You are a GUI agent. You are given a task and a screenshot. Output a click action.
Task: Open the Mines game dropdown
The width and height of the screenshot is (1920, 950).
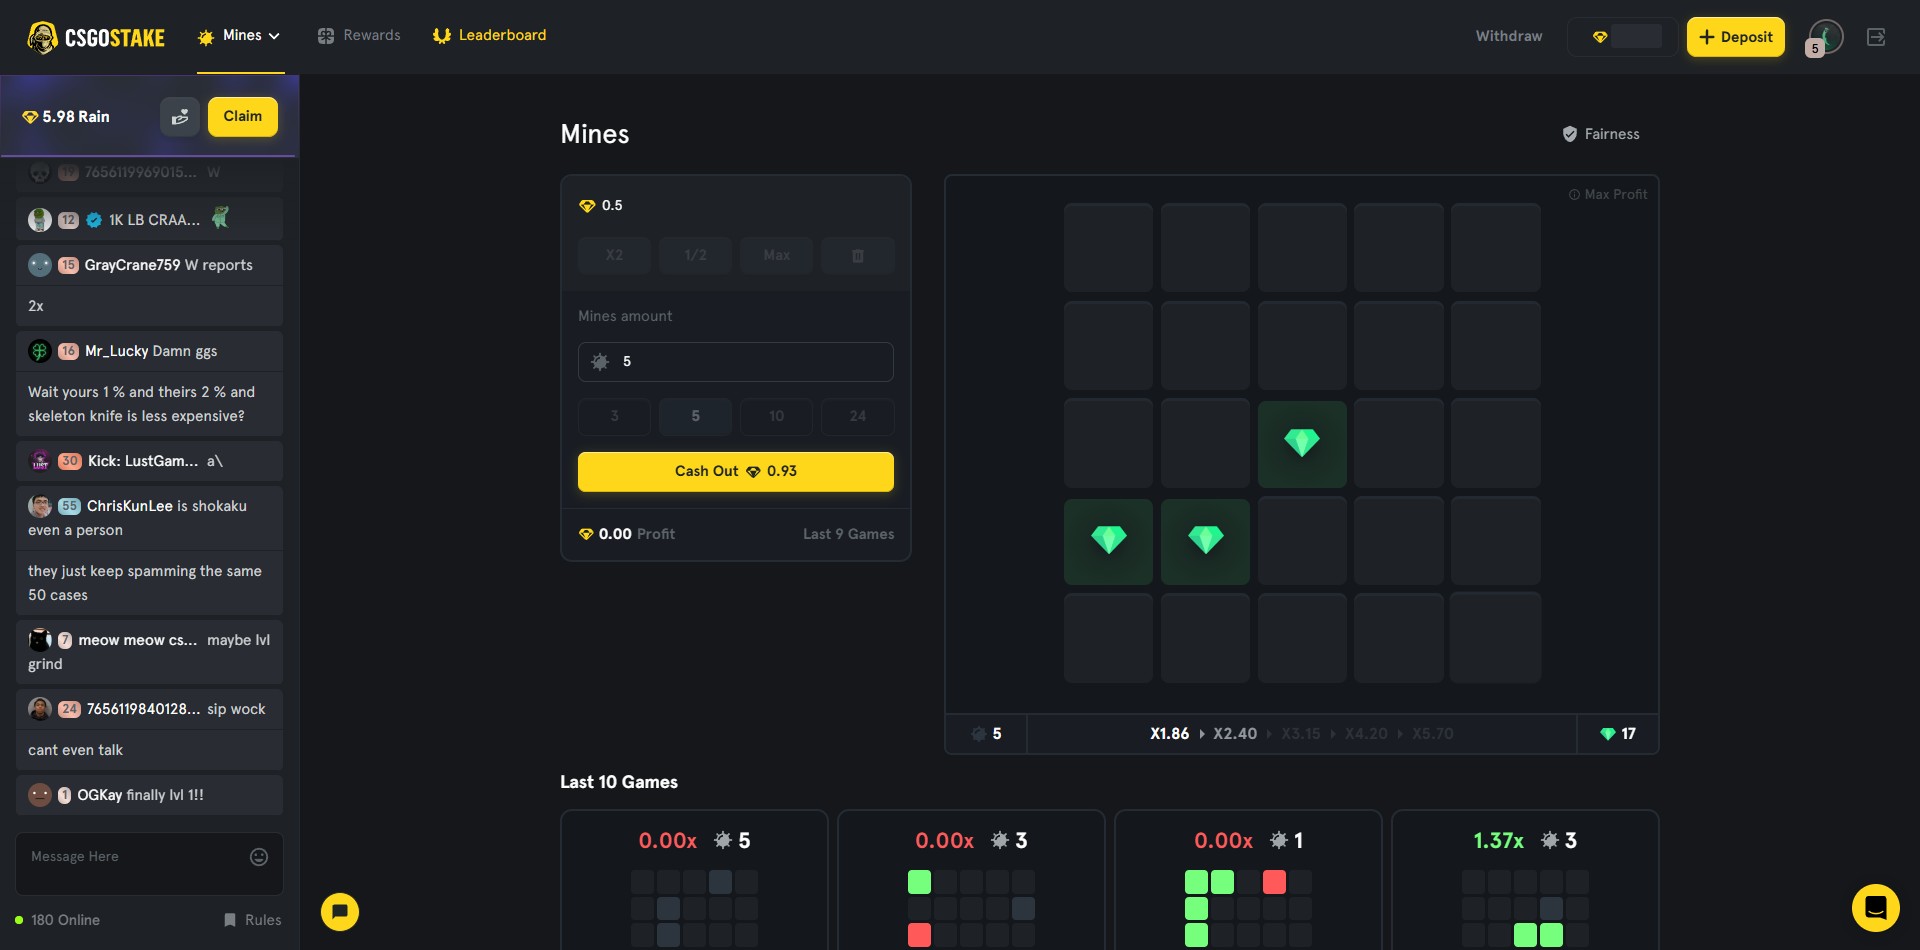[240, 36]
